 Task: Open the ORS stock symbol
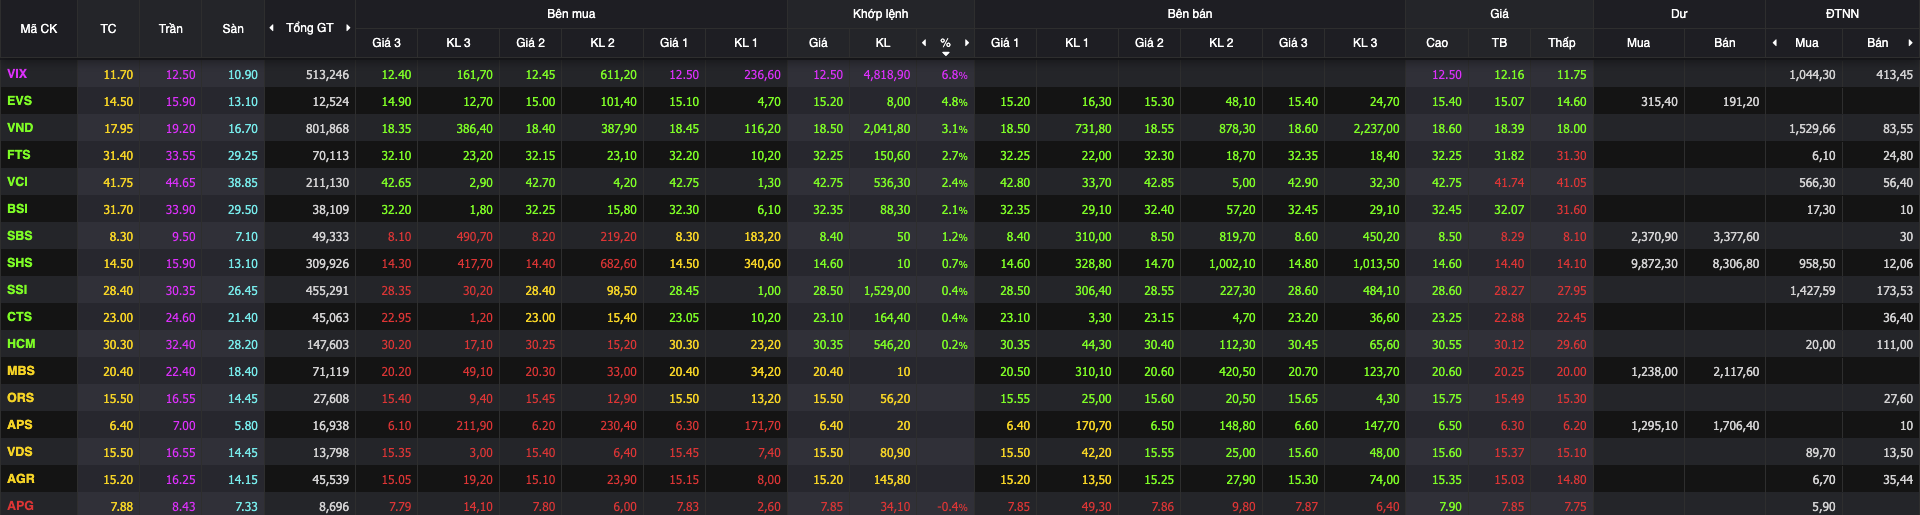pos(20,398)
